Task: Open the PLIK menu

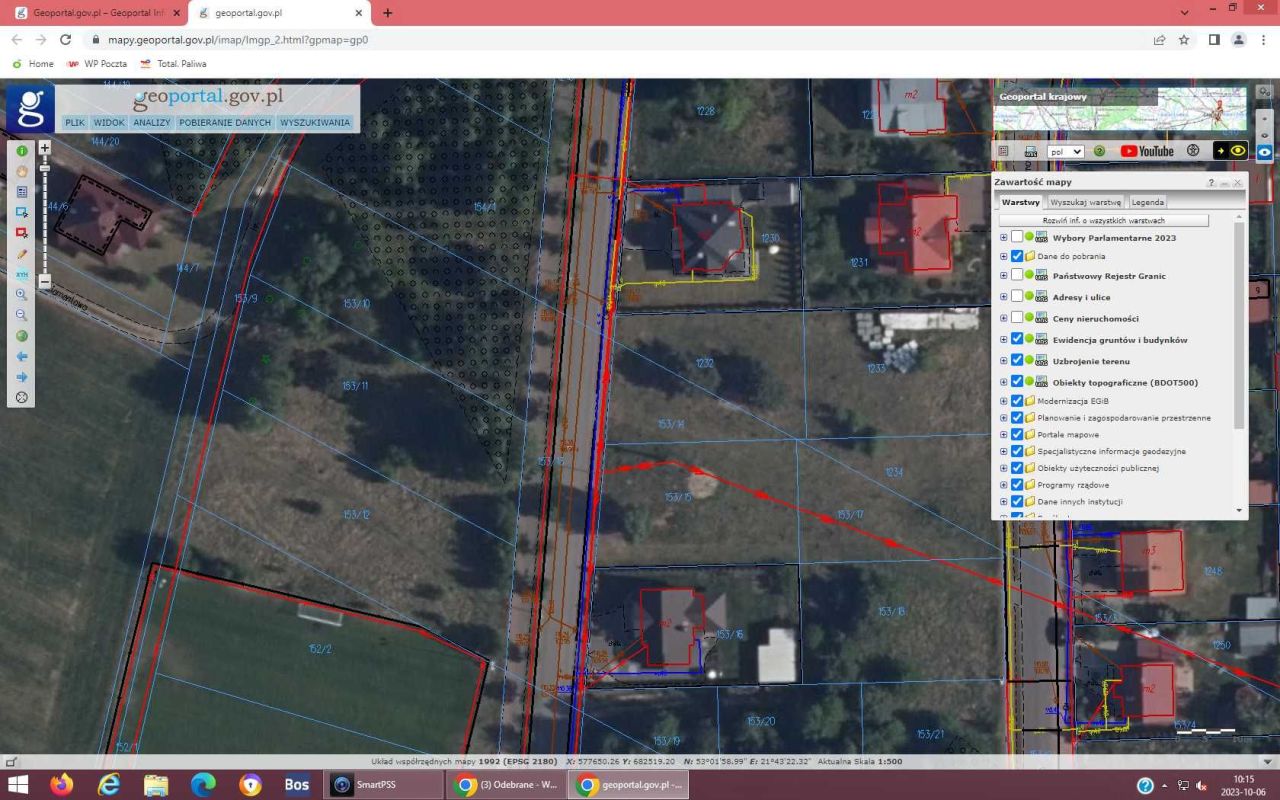Action: coord(74,122)
